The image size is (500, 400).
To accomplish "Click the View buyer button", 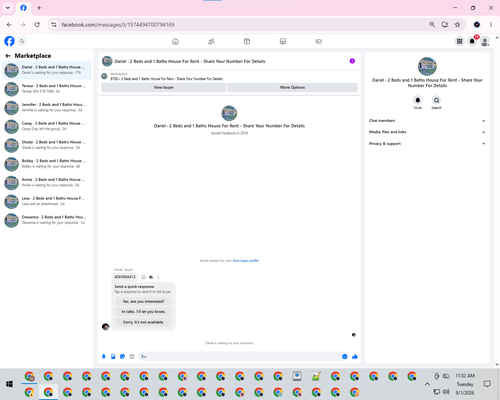I will click(164, 87).
